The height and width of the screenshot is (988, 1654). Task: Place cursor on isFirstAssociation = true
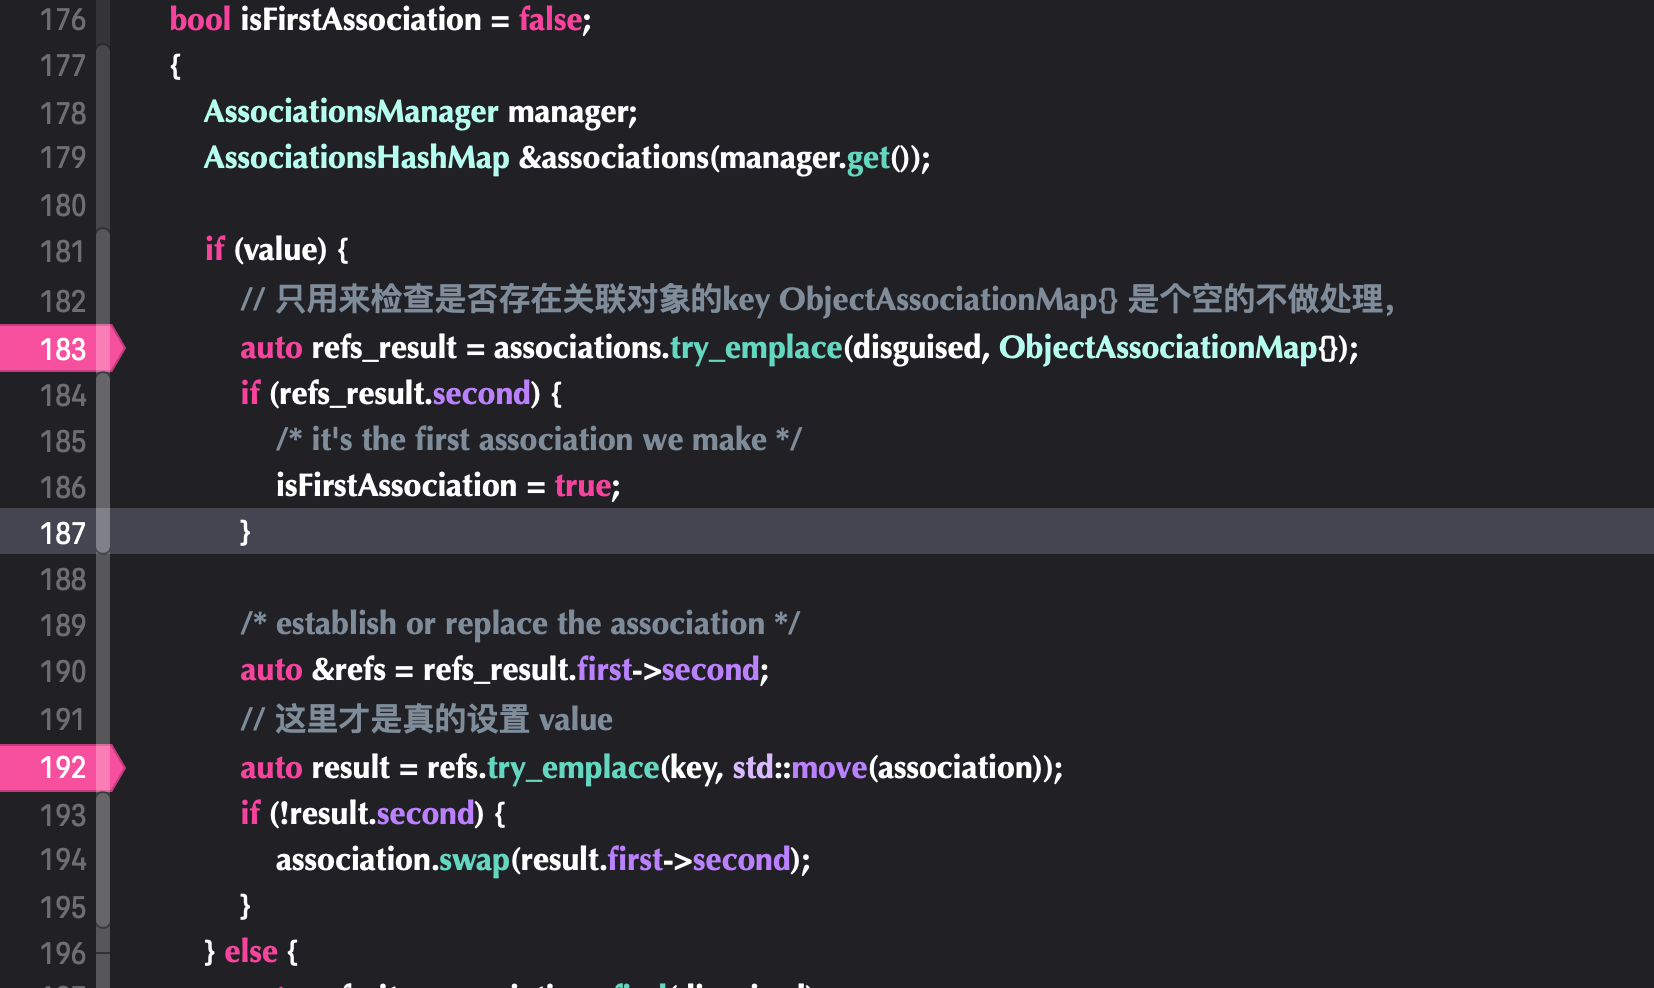pos(448,486)
